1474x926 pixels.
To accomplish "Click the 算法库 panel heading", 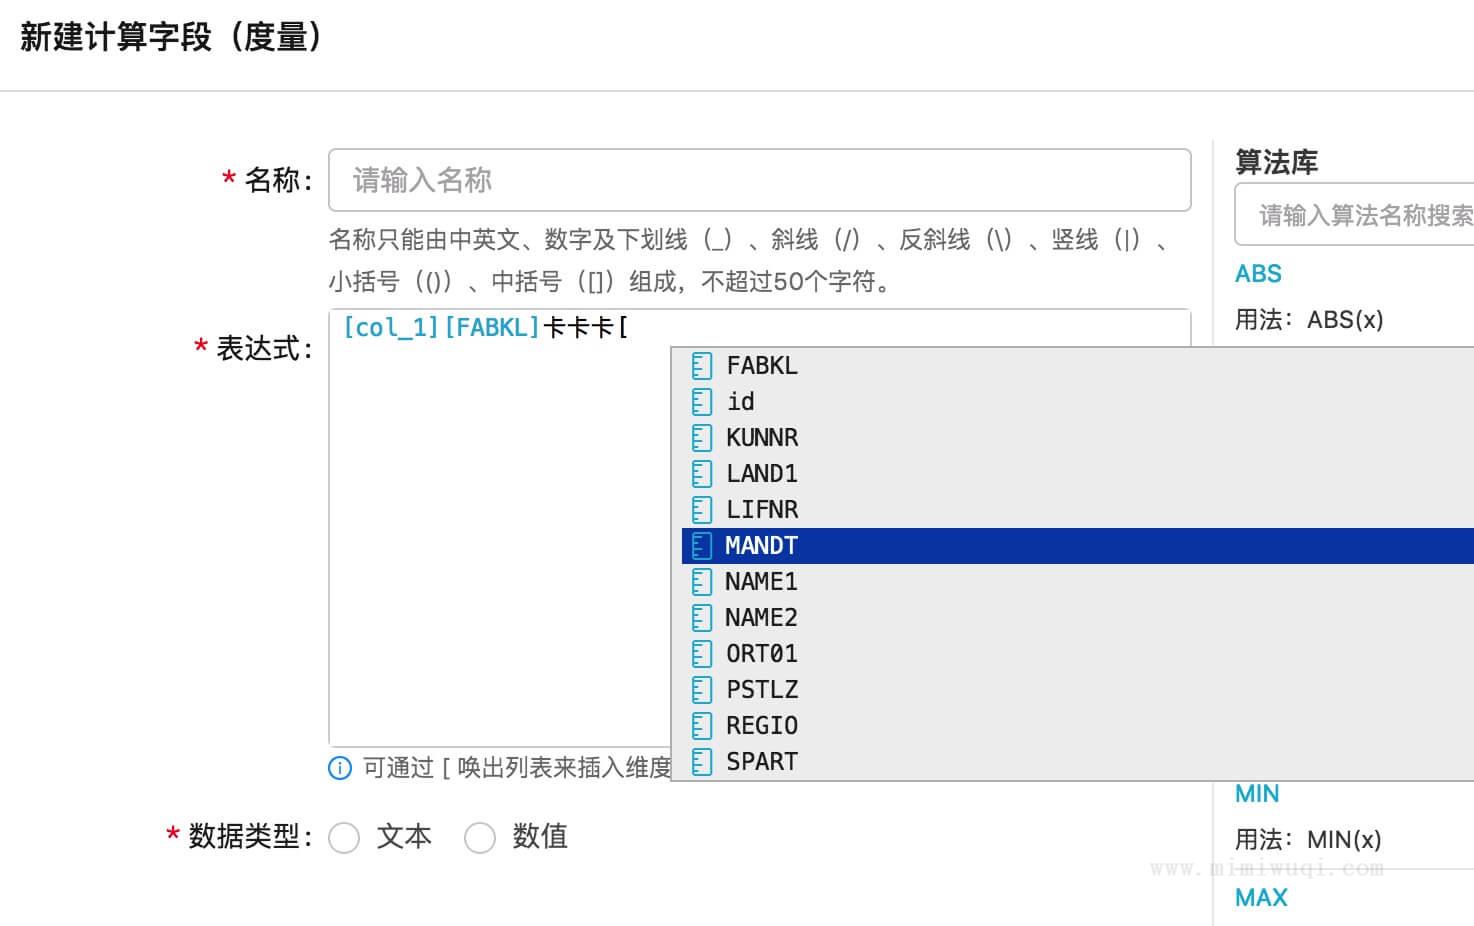I will pos(1277,162).
